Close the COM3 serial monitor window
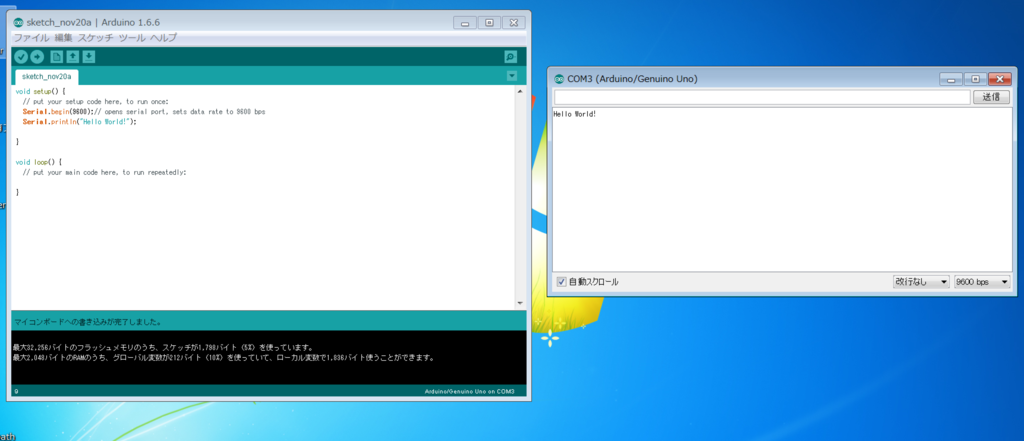The height and width of the screenshot is (441, 1024). (999, 80)
